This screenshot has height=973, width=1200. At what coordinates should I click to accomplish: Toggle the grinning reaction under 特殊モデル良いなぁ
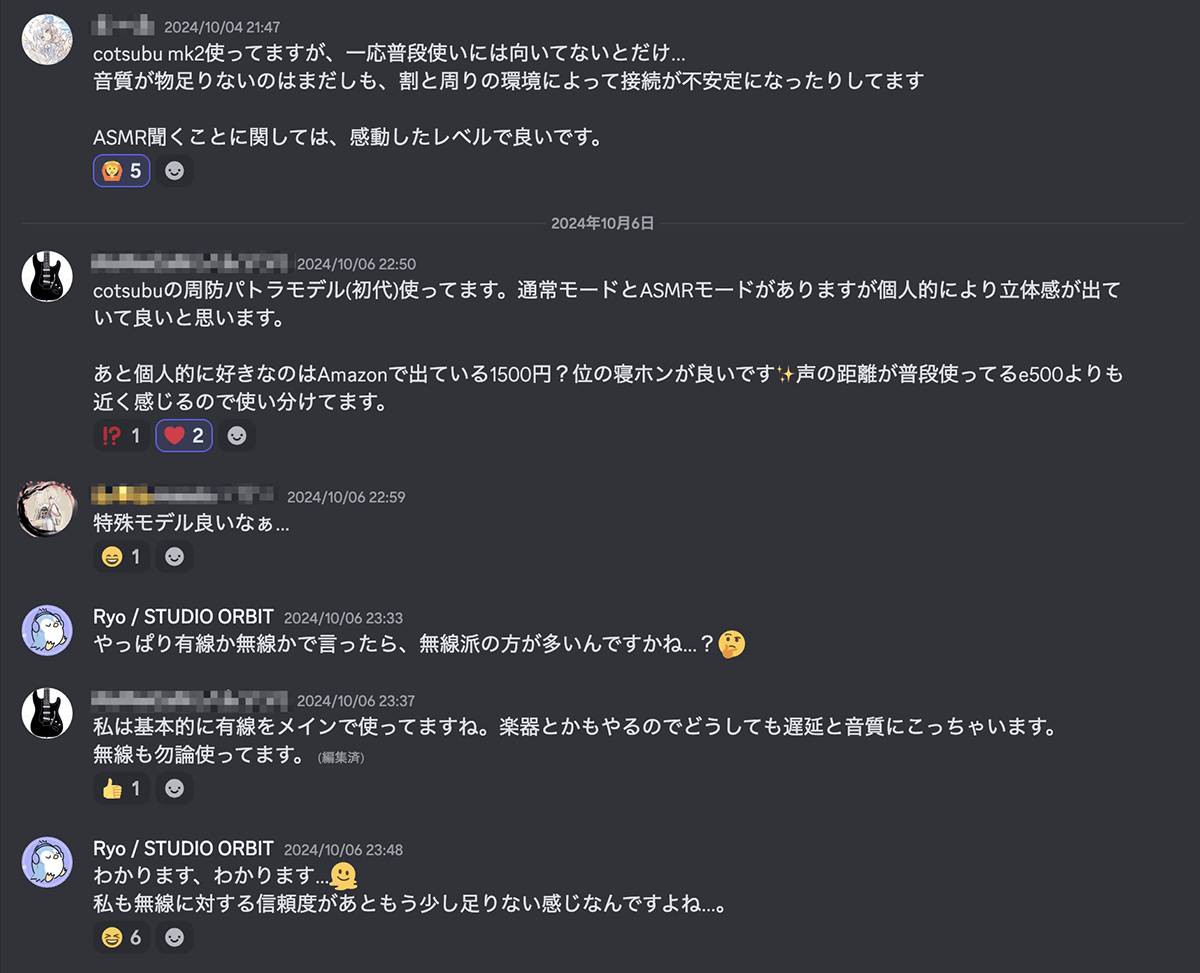[122, 556]
